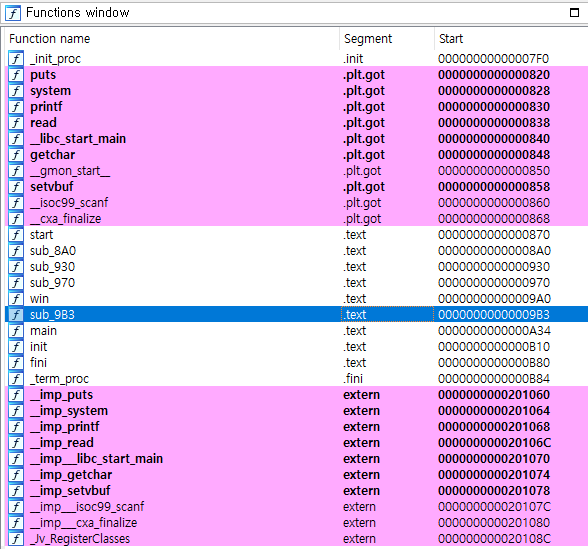This screenshot has height=549, width=588.
Task: Maximize the Functions window panel
Action: 574,13
